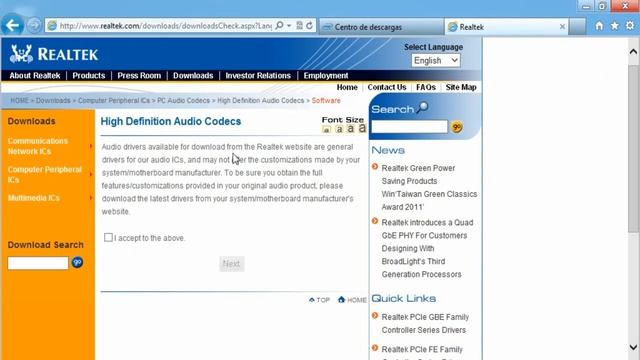
Task: Click the scrollbar down arrow
Action: (x=633, y=348)
